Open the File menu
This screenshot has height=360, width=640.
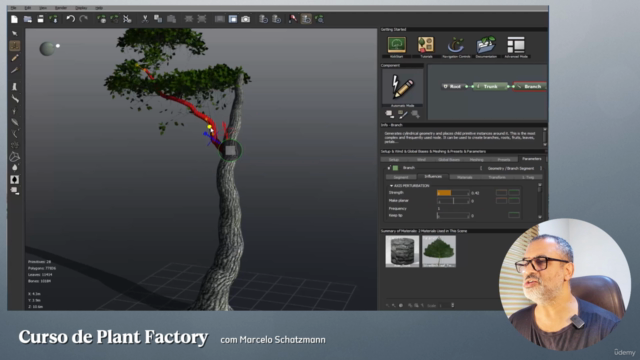pos(13,8)
